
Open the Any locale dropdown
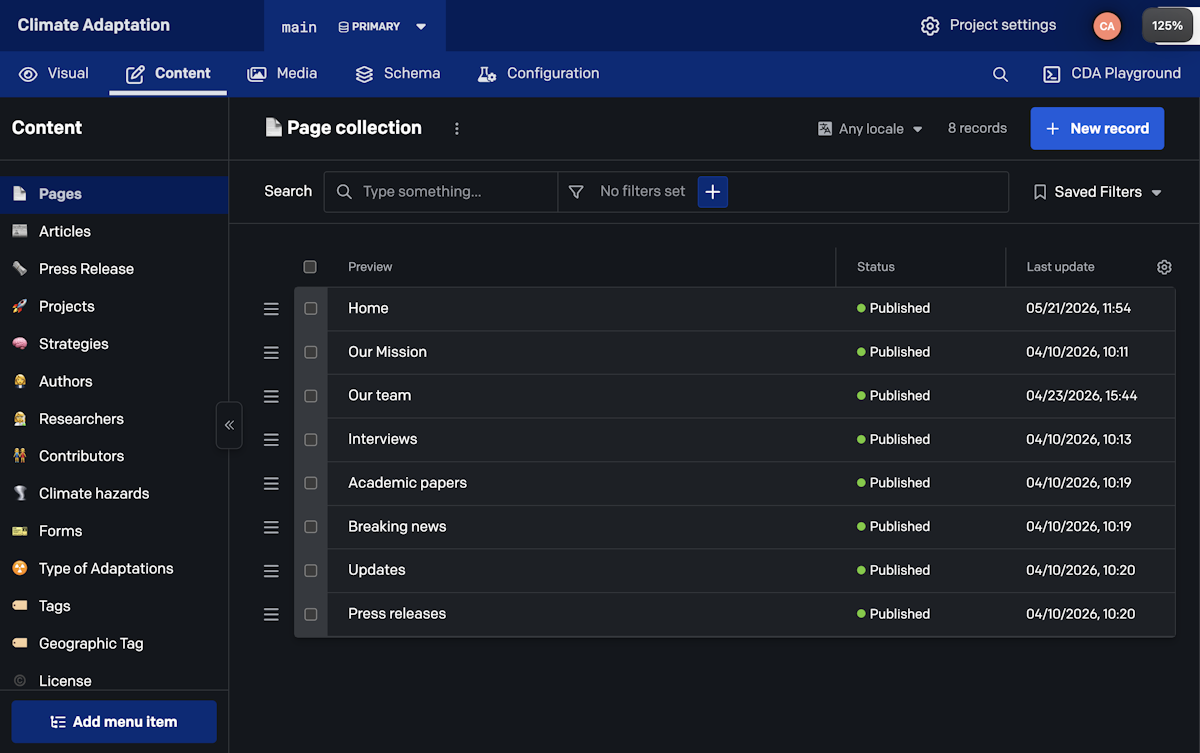pos(871,128)
